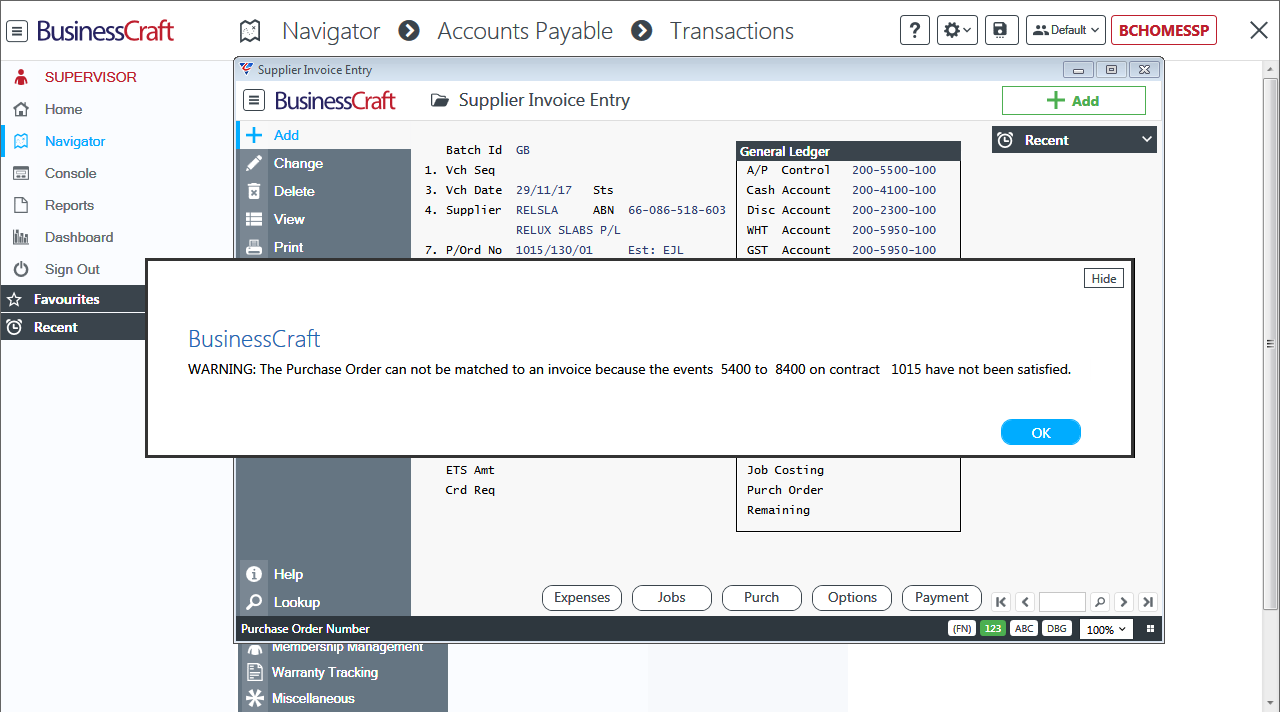Open Console from the sidebar

(x=72, y=173)
